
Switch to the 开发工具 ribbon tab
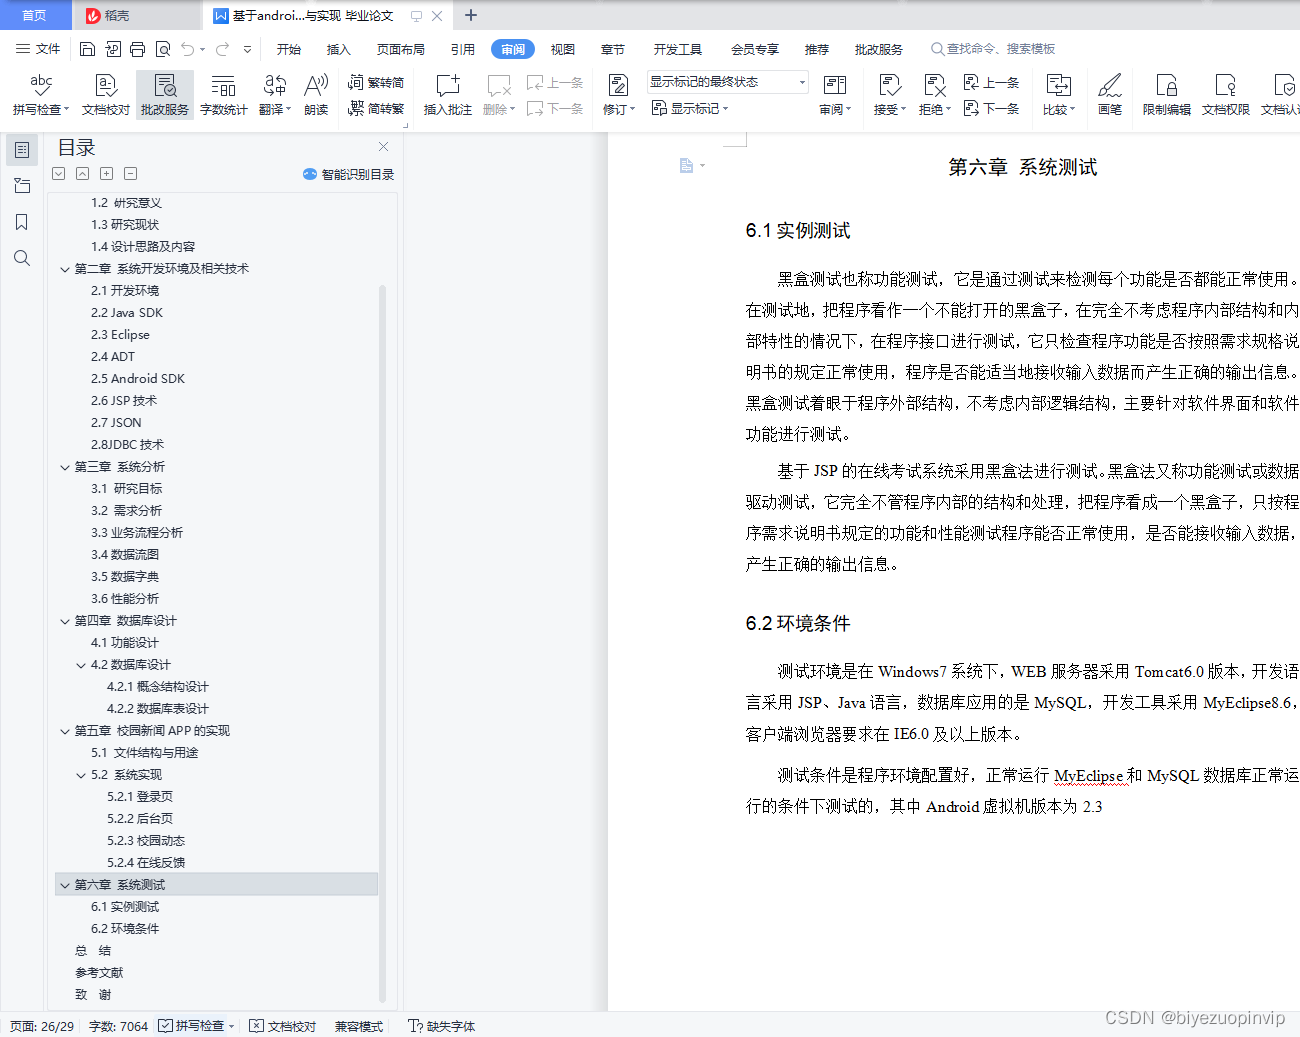point(678,49)
